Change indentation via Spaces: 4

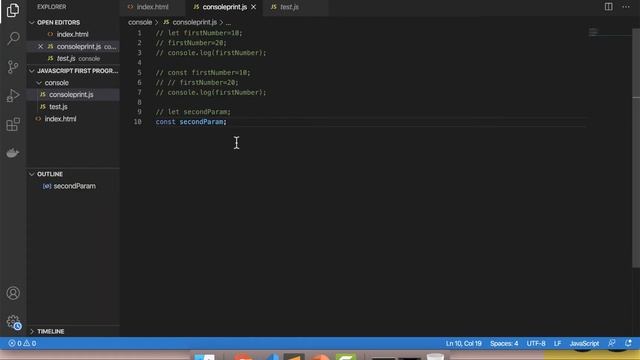504,343
